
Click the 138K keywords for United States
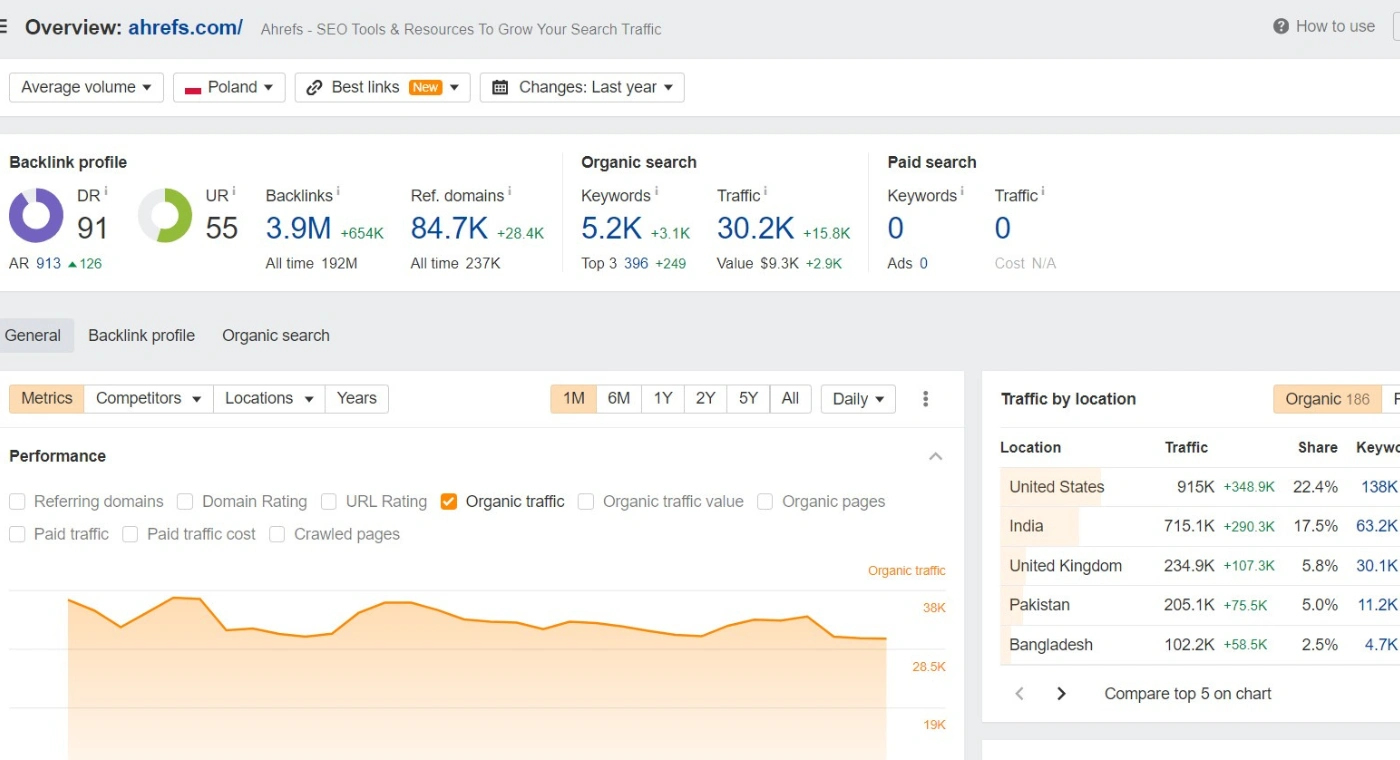click(1379, 487)
